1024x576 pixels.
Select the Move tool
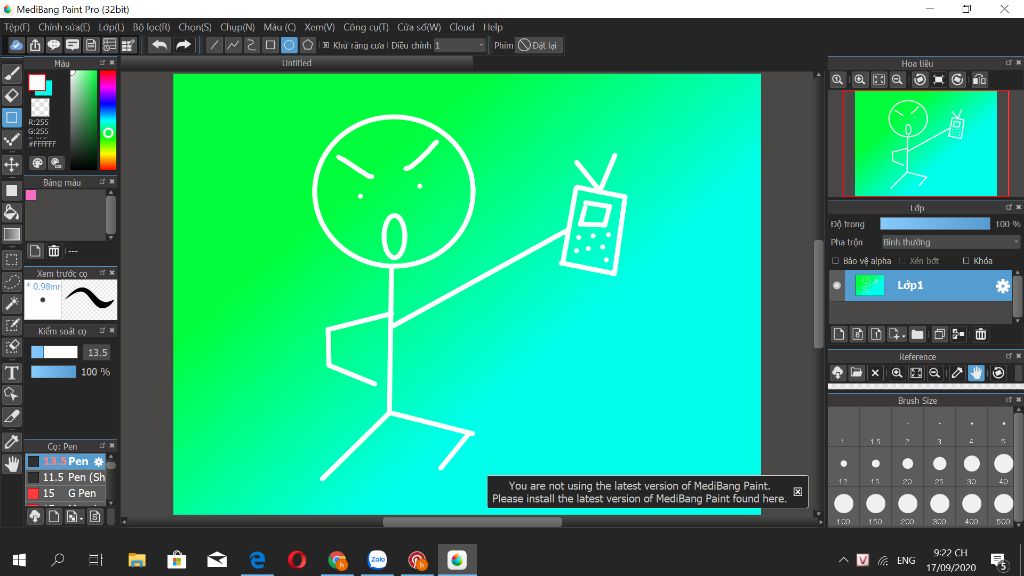pyautogui.click(x=12, y=164)
